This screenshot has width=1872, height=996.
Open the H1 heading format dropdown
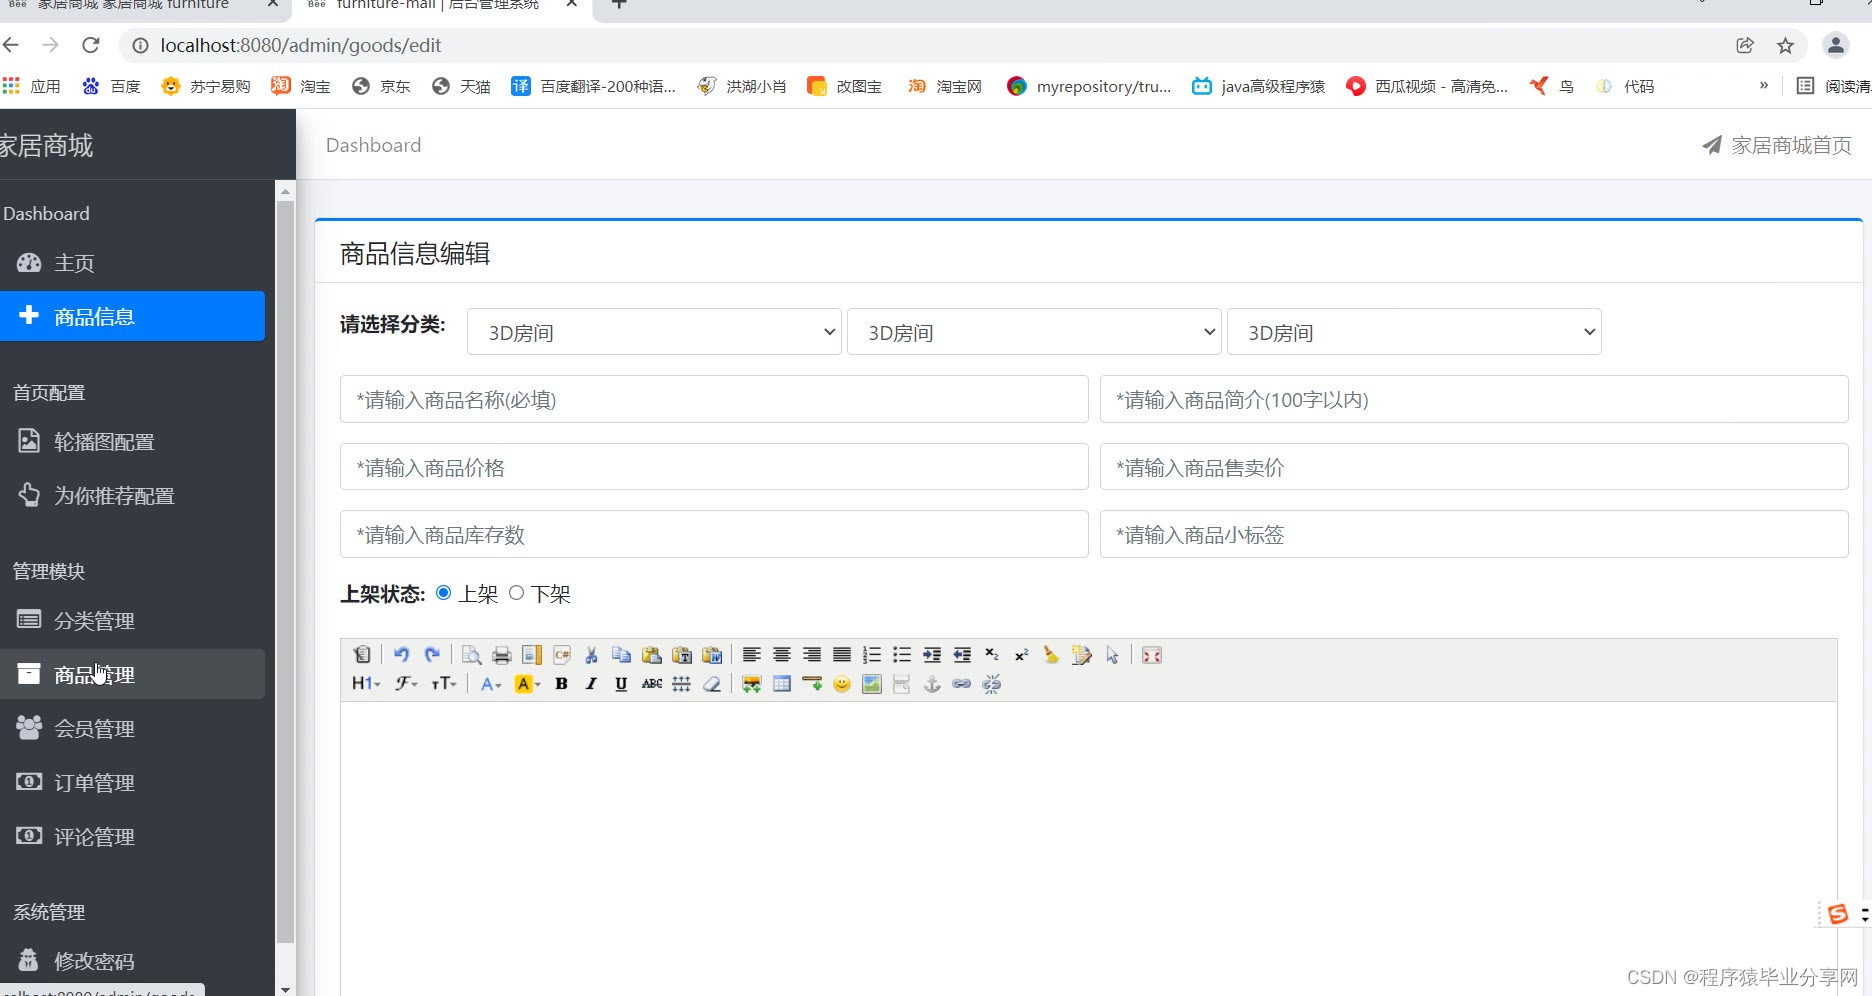point(366,684)
